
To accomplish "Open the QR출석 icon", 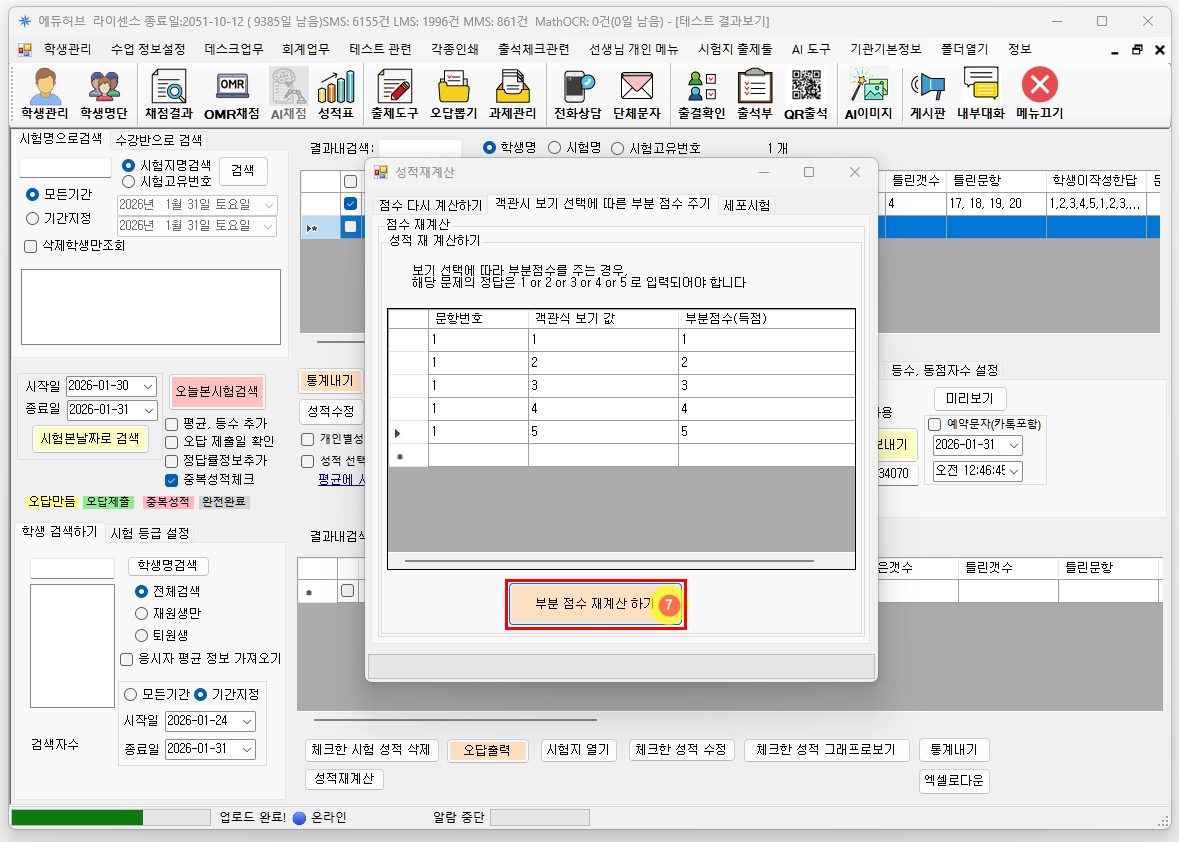I will tap(805, 95).
